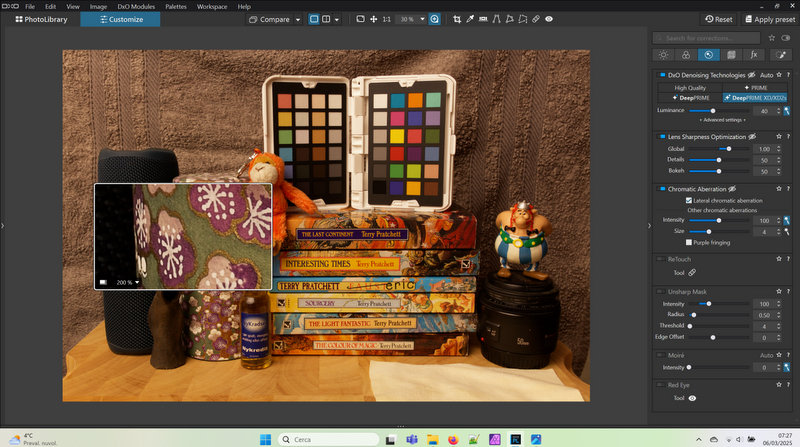Screen dimensions: 800x447
Task: Pick the white balance eyedropper tool
Action: point(470,19)
